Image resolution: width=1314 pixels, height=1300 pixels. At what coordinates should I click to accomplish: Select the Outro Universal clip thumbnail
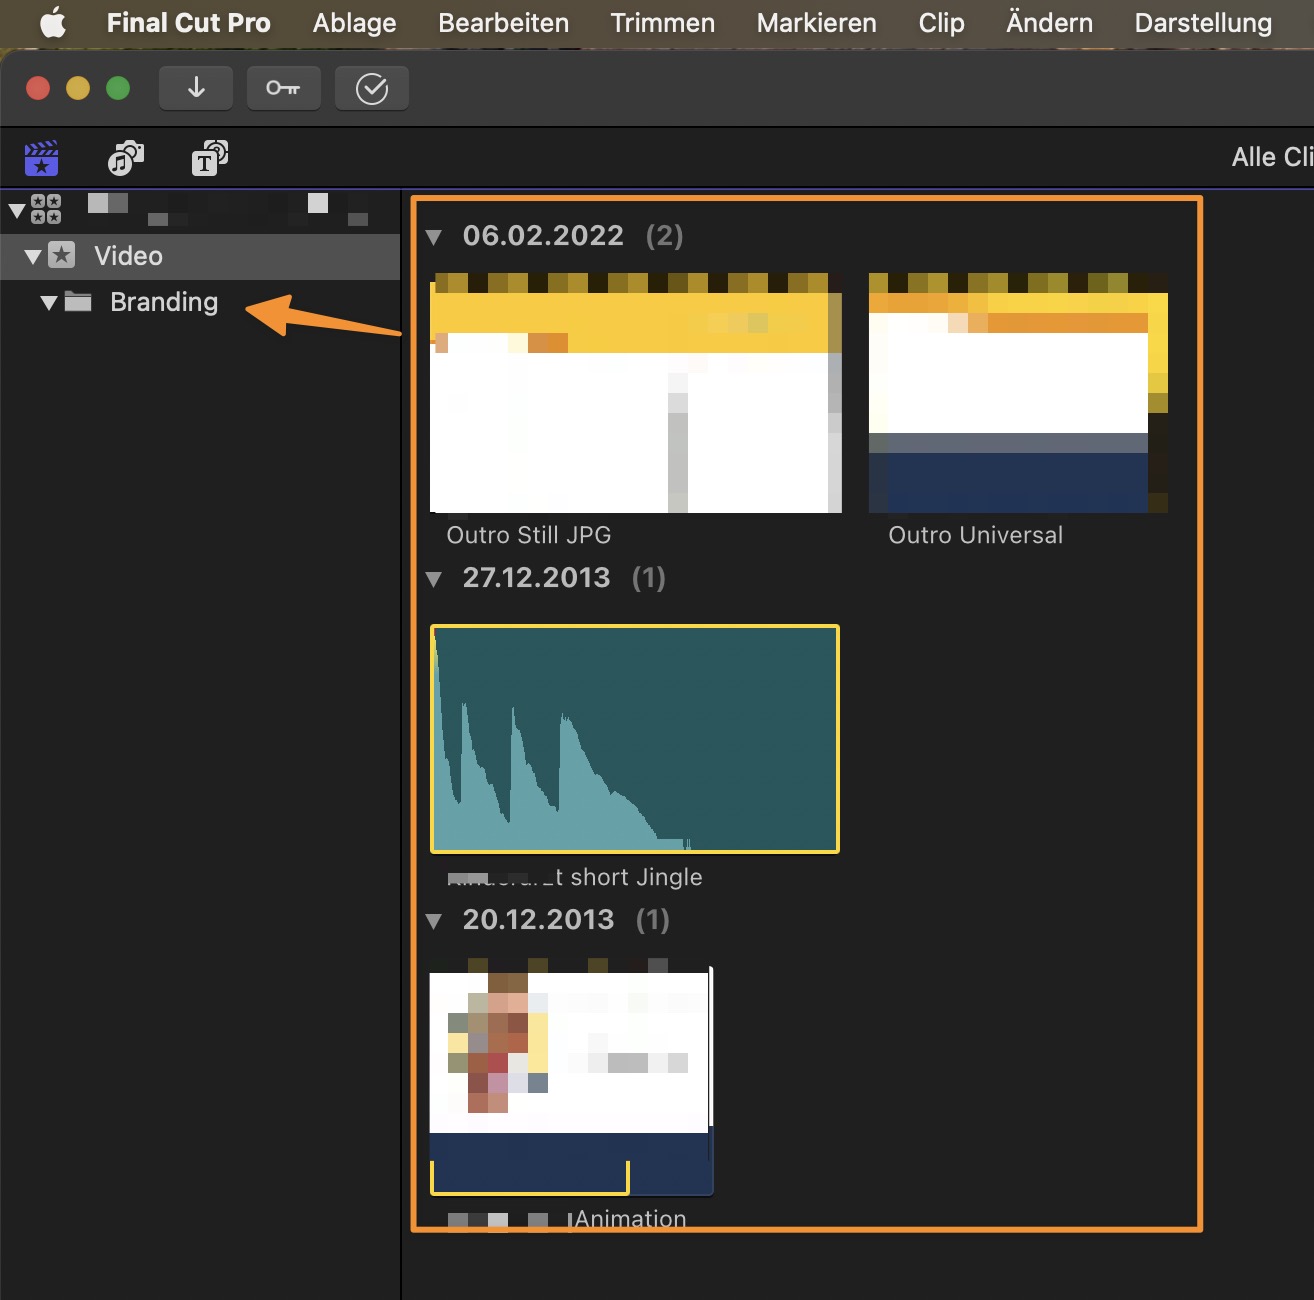click(x=1017, y=393)
